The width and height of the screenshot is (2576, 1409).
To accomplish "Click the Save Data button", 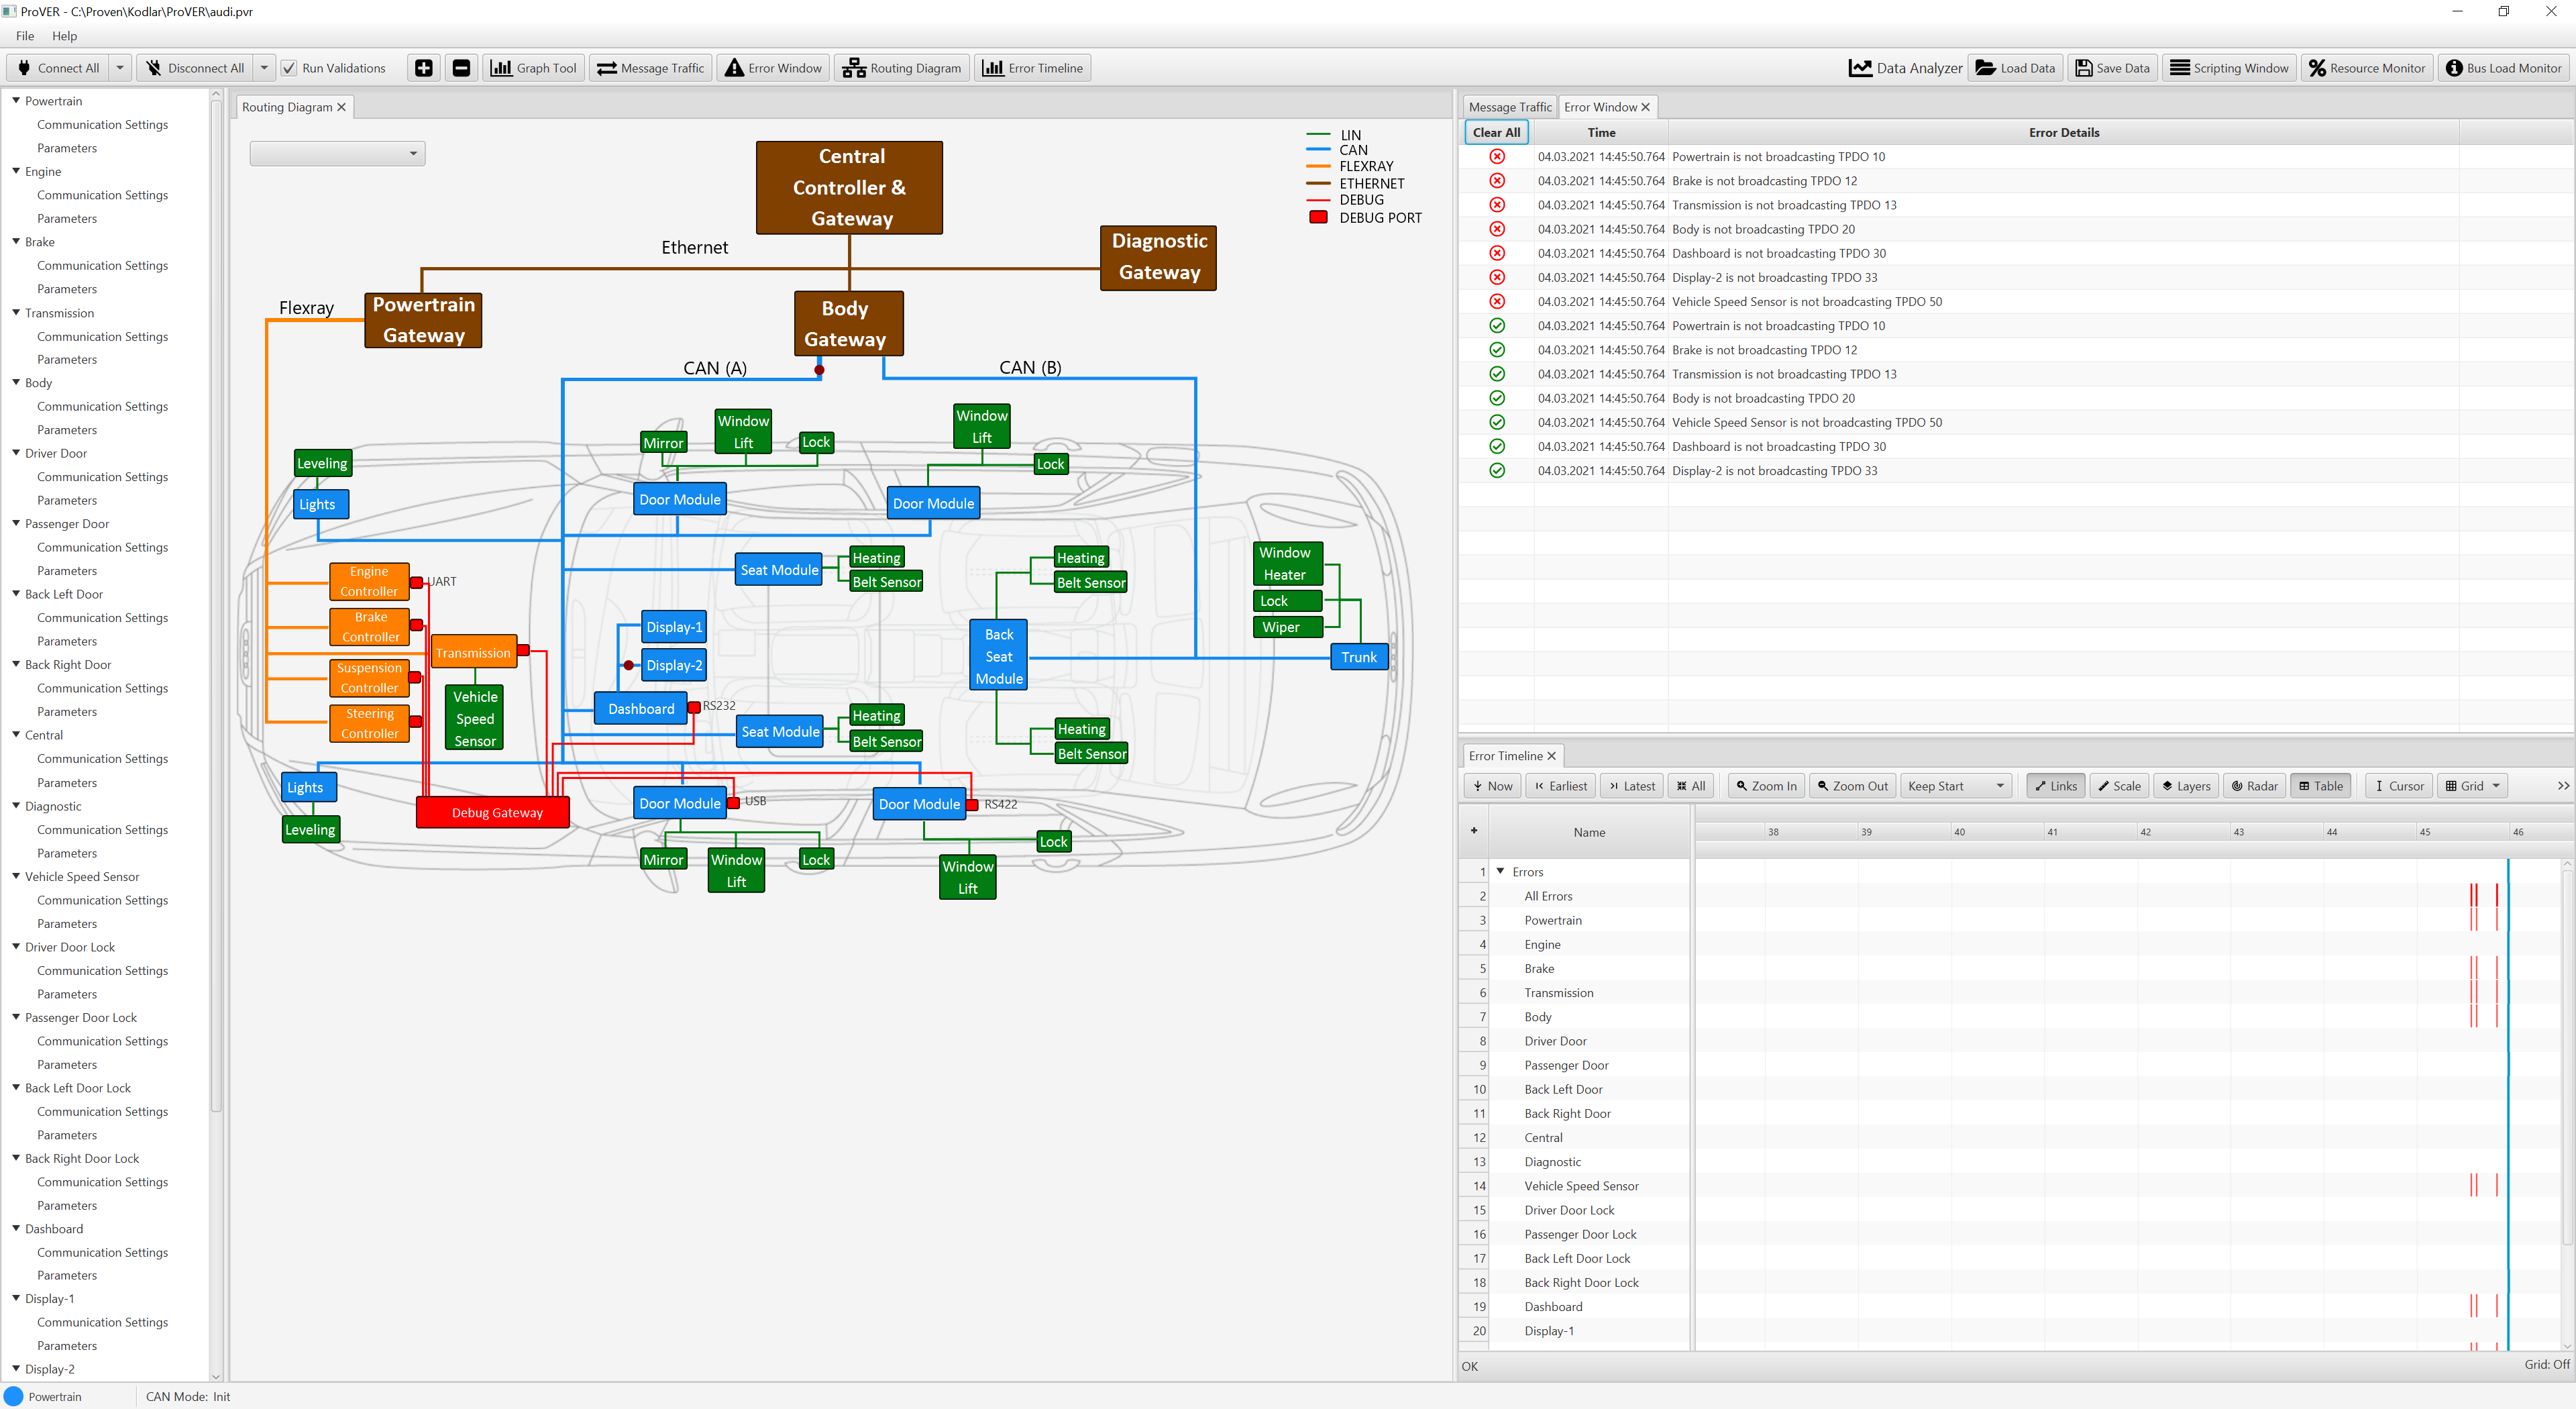I will pyautogui.click(x=2112, y=68).
